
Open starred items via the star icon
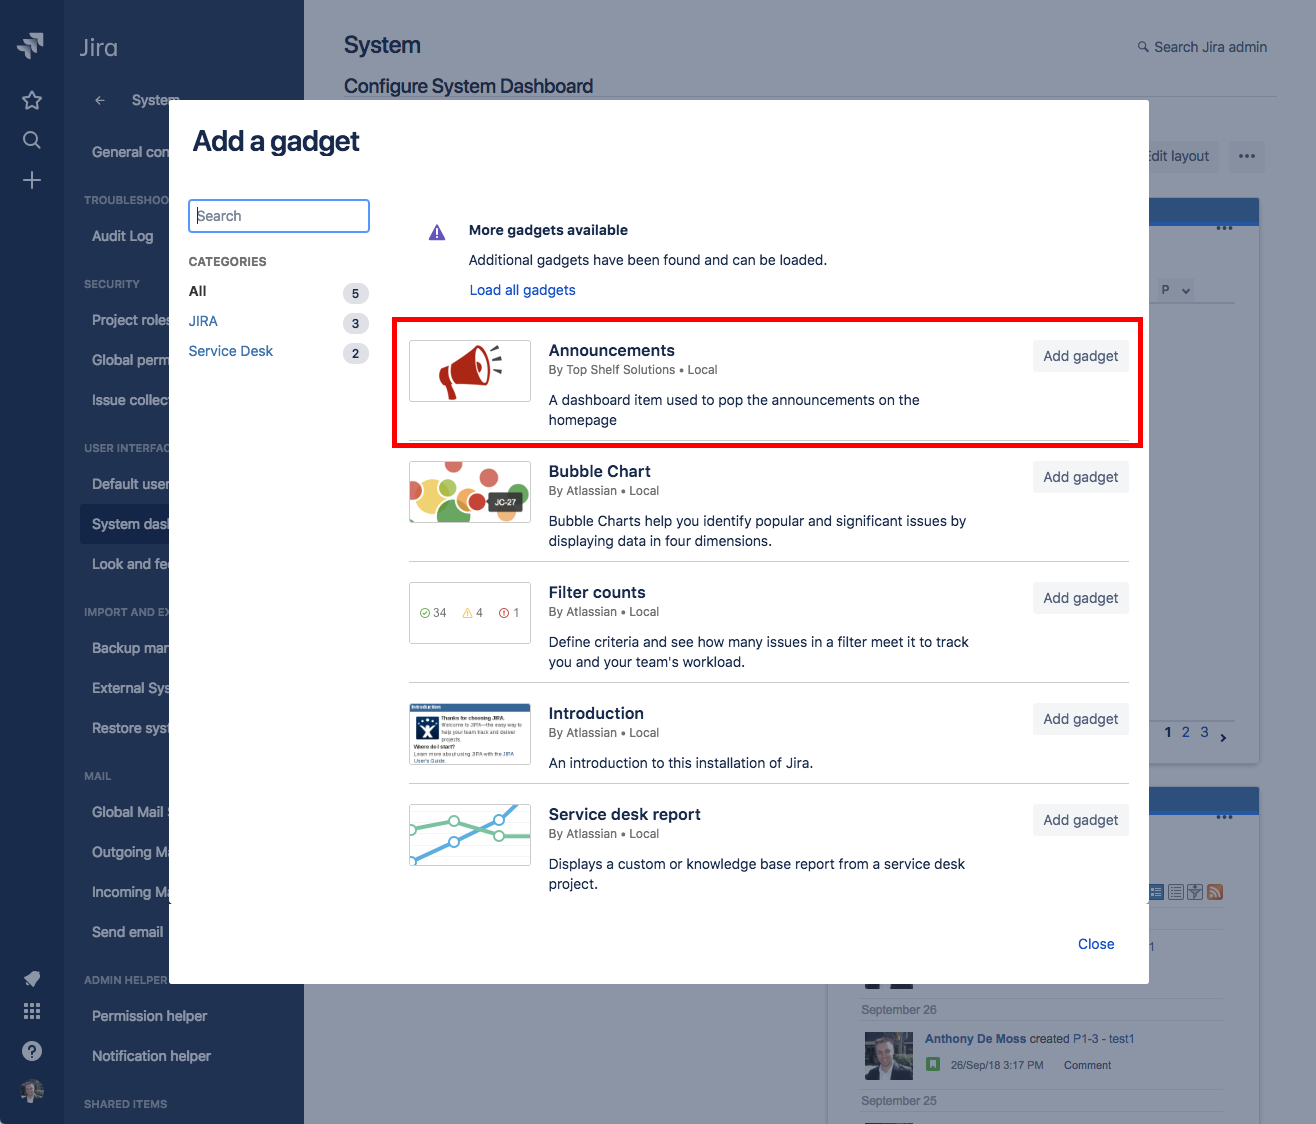(x=32, y=100)
